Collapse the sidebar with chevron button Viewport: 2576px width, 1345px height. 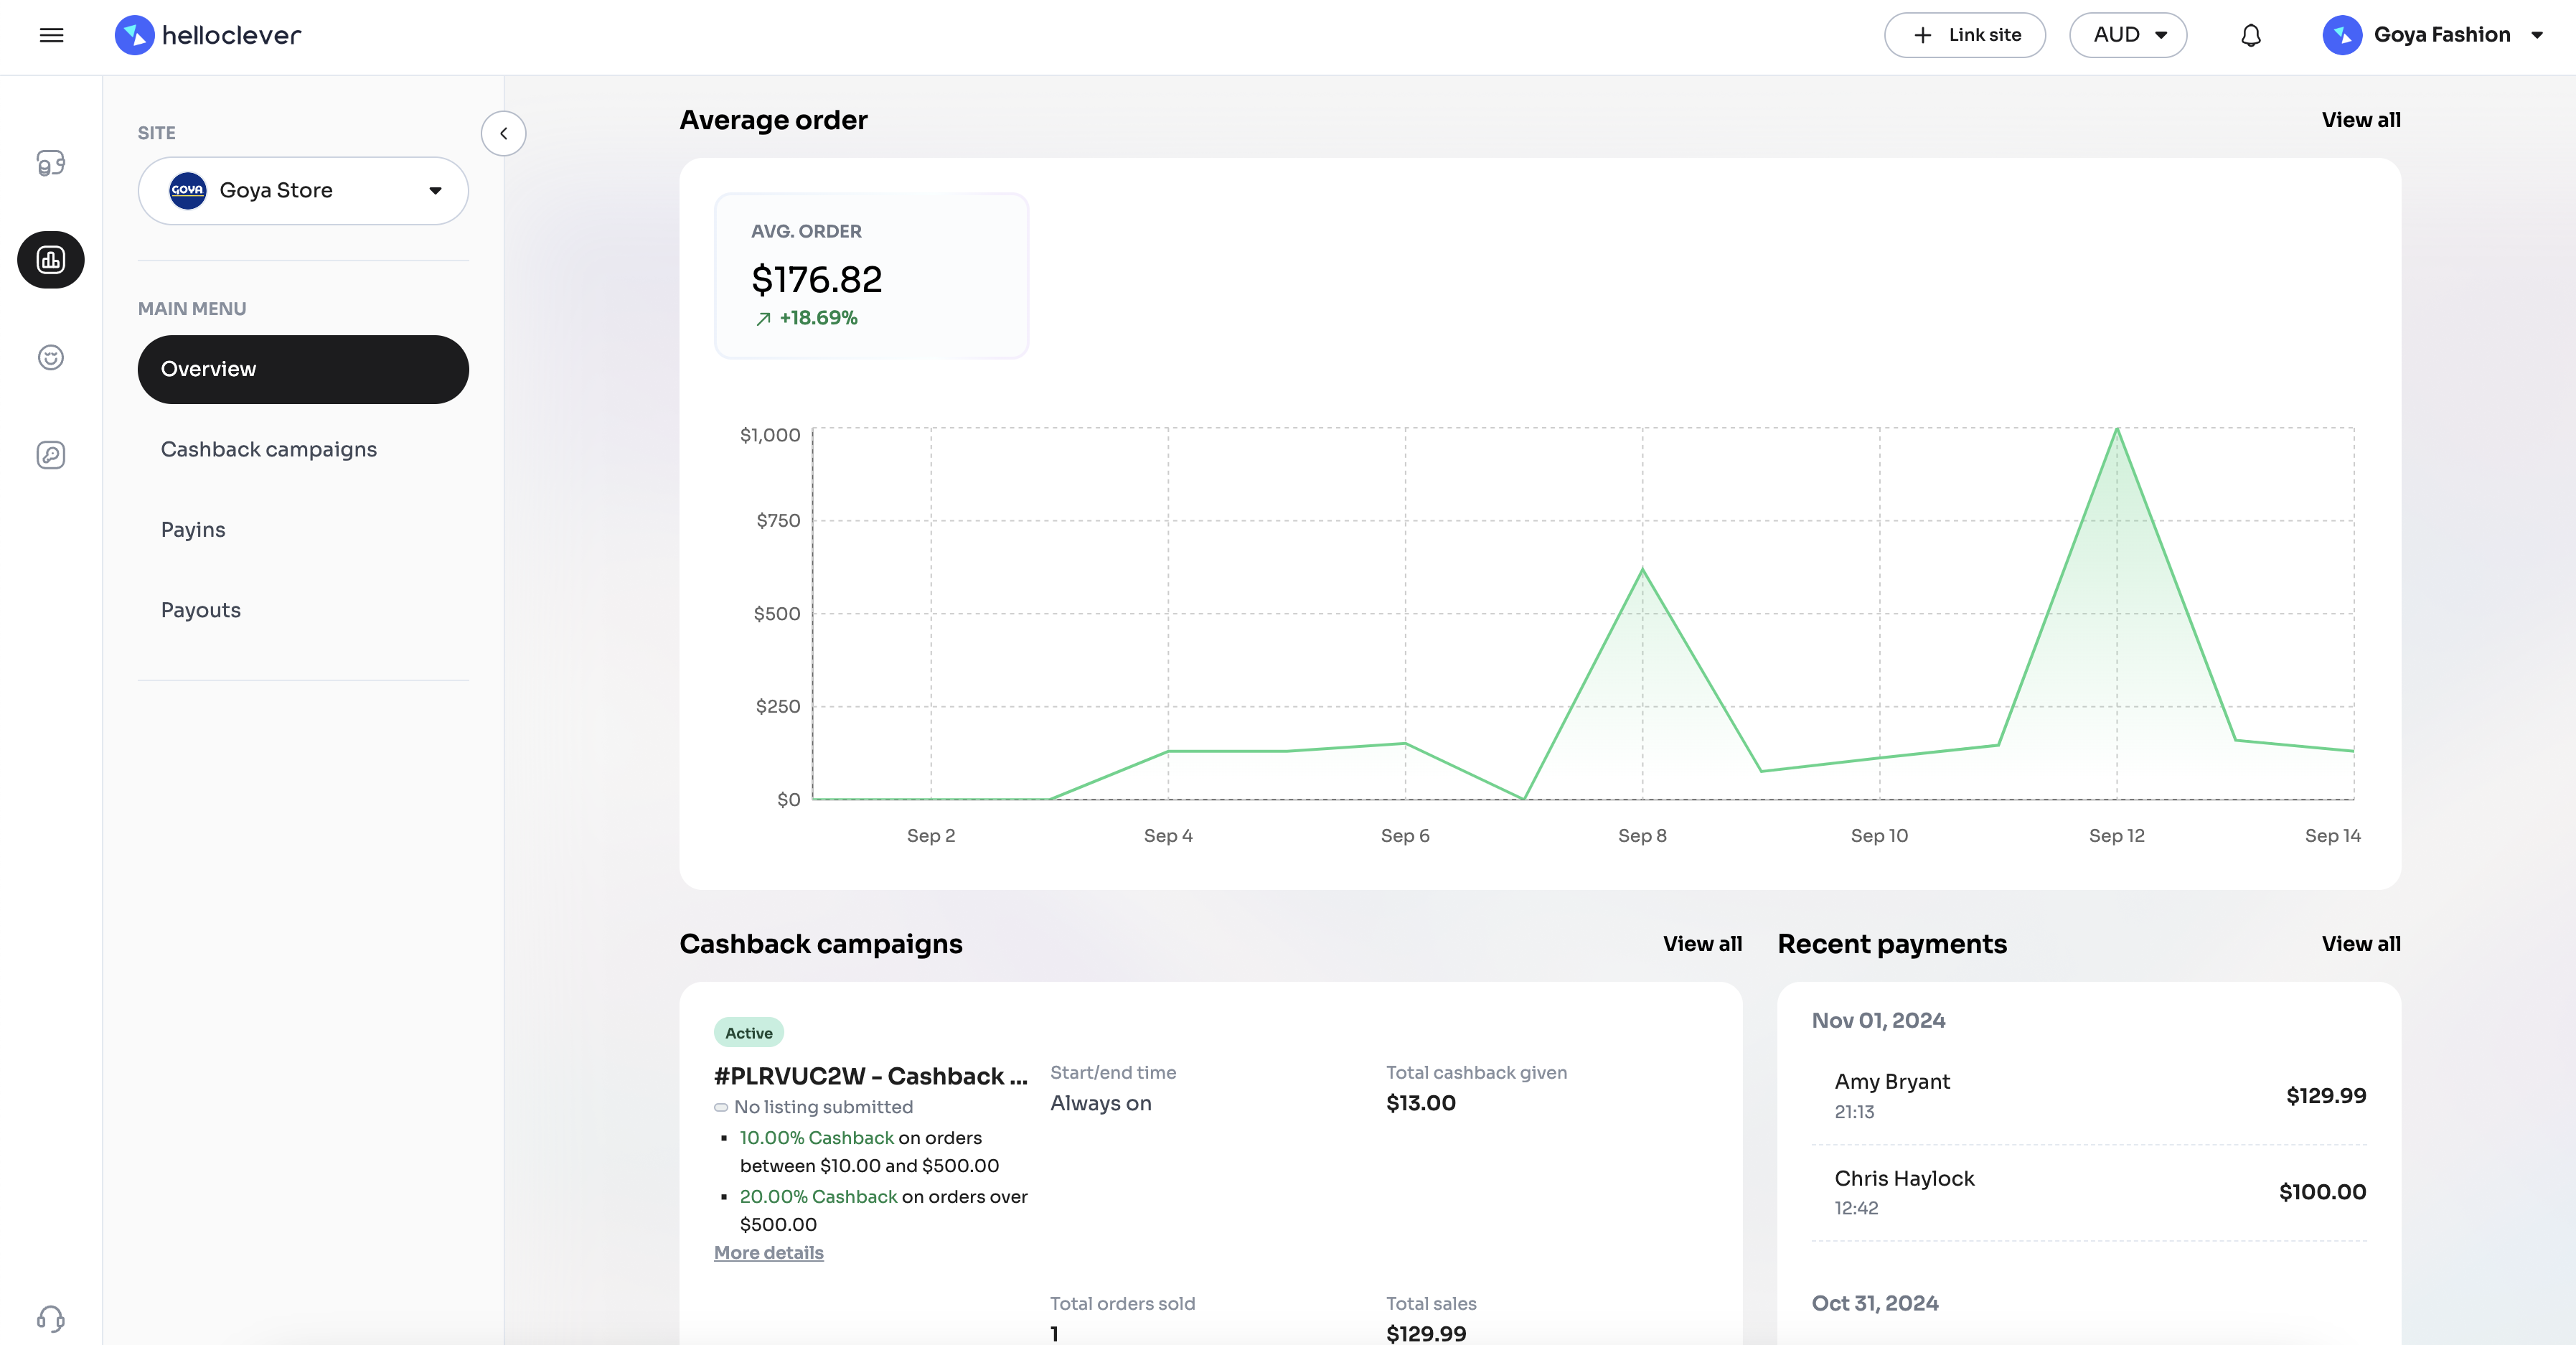503,133
